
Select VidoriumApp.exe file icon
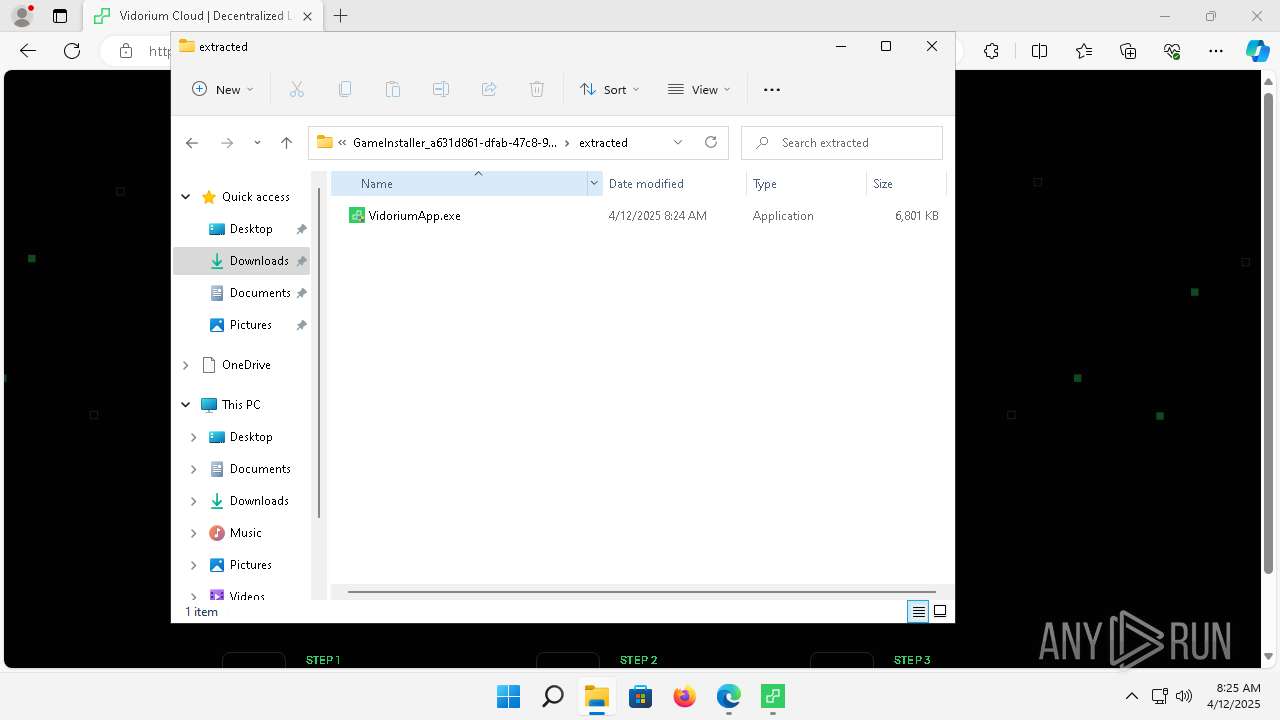(356, 215)
